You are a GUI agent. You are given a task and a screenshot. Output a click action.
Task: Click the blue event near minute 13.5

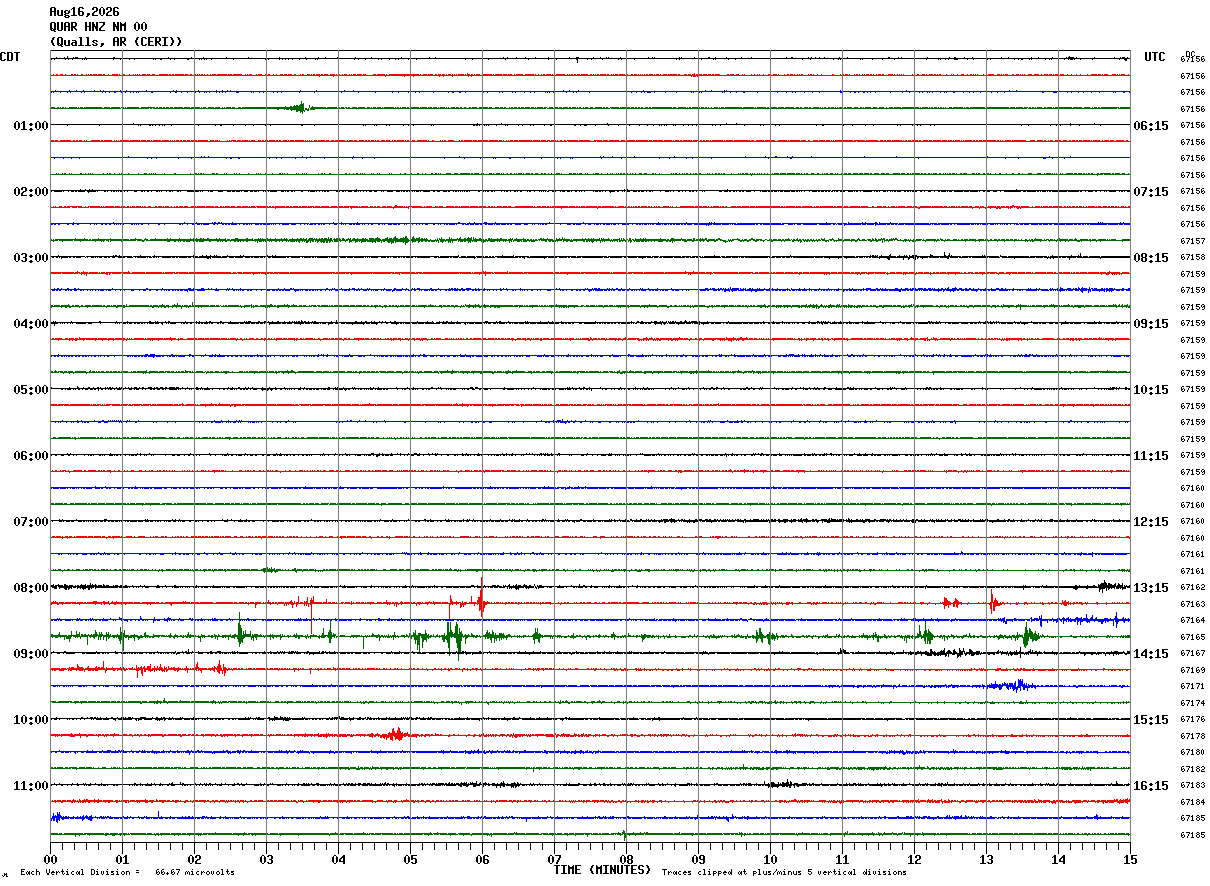[x=1012, y=685]
